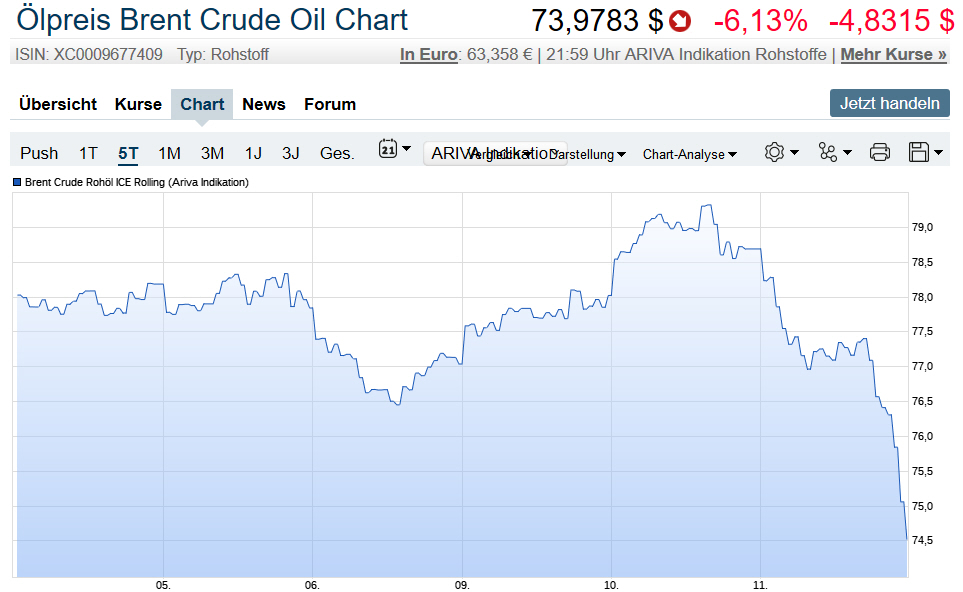Click the Jetzt handeln button

coord(889,103)
